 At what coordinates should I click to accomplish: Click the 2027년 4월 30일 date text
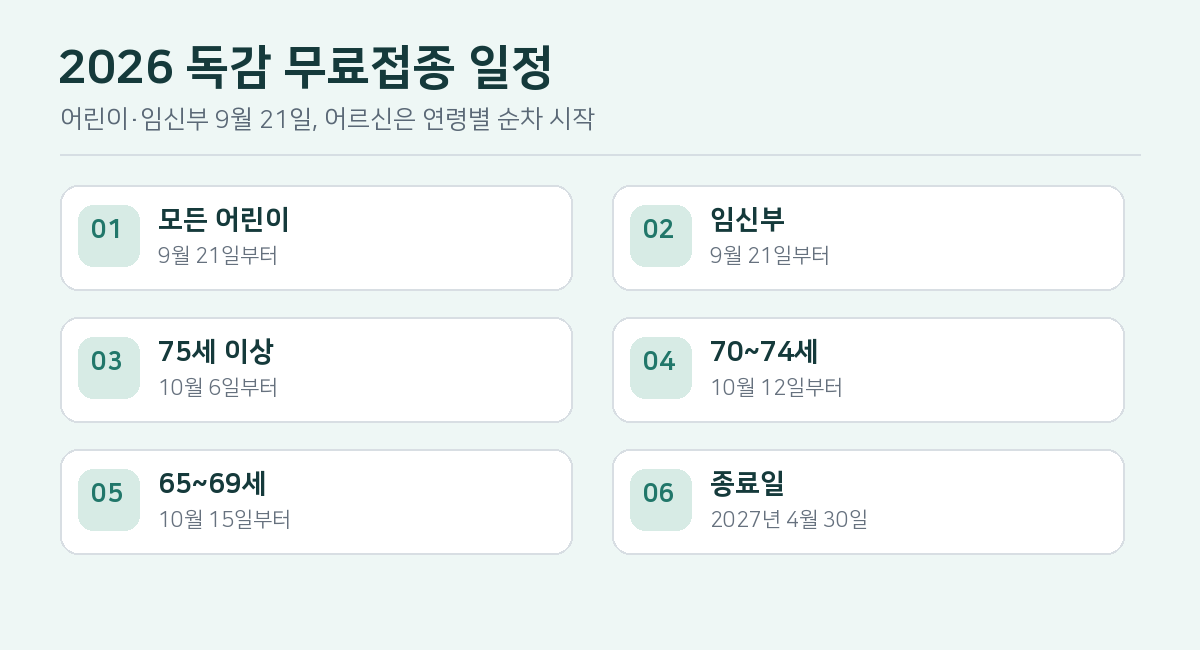789,519
